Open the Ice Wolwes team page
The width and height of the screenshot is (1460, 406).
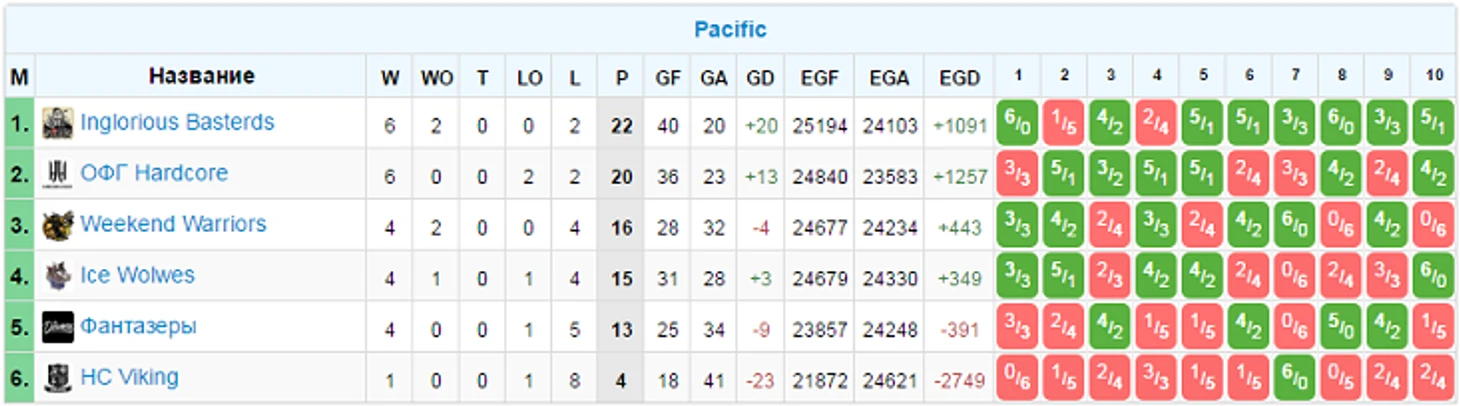[x=137, y=275]
